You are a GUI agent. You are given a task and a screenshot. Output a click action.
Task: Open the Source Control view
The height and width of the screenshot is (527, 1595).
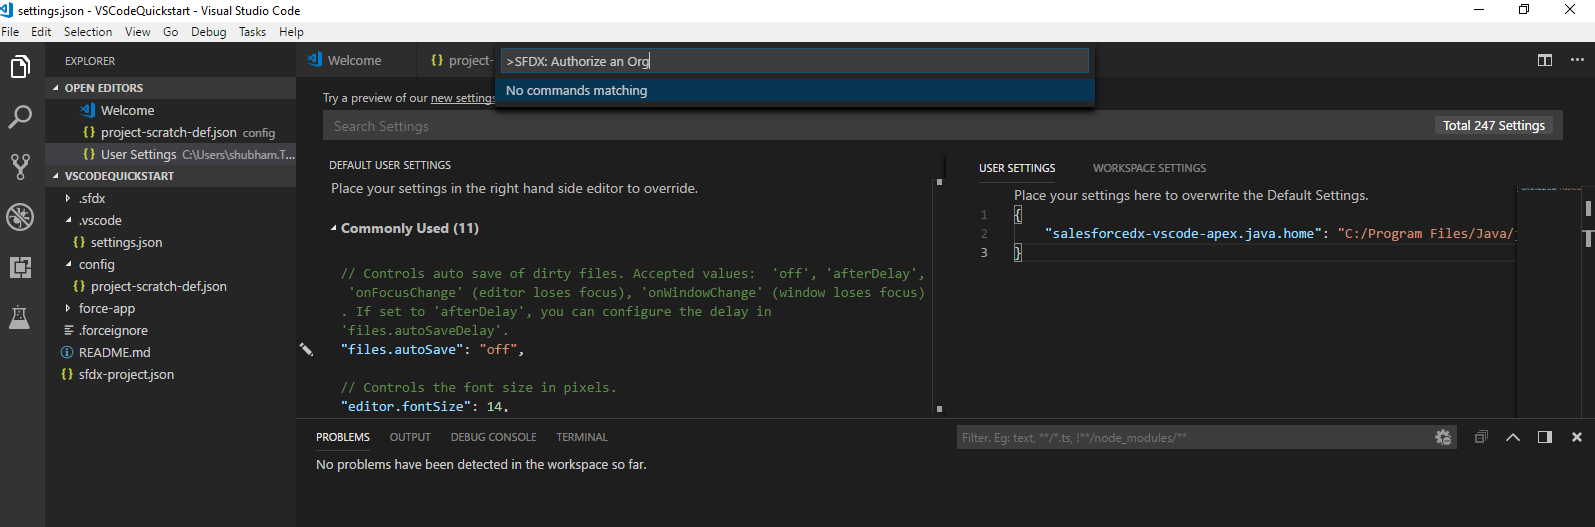pos(20,166)
